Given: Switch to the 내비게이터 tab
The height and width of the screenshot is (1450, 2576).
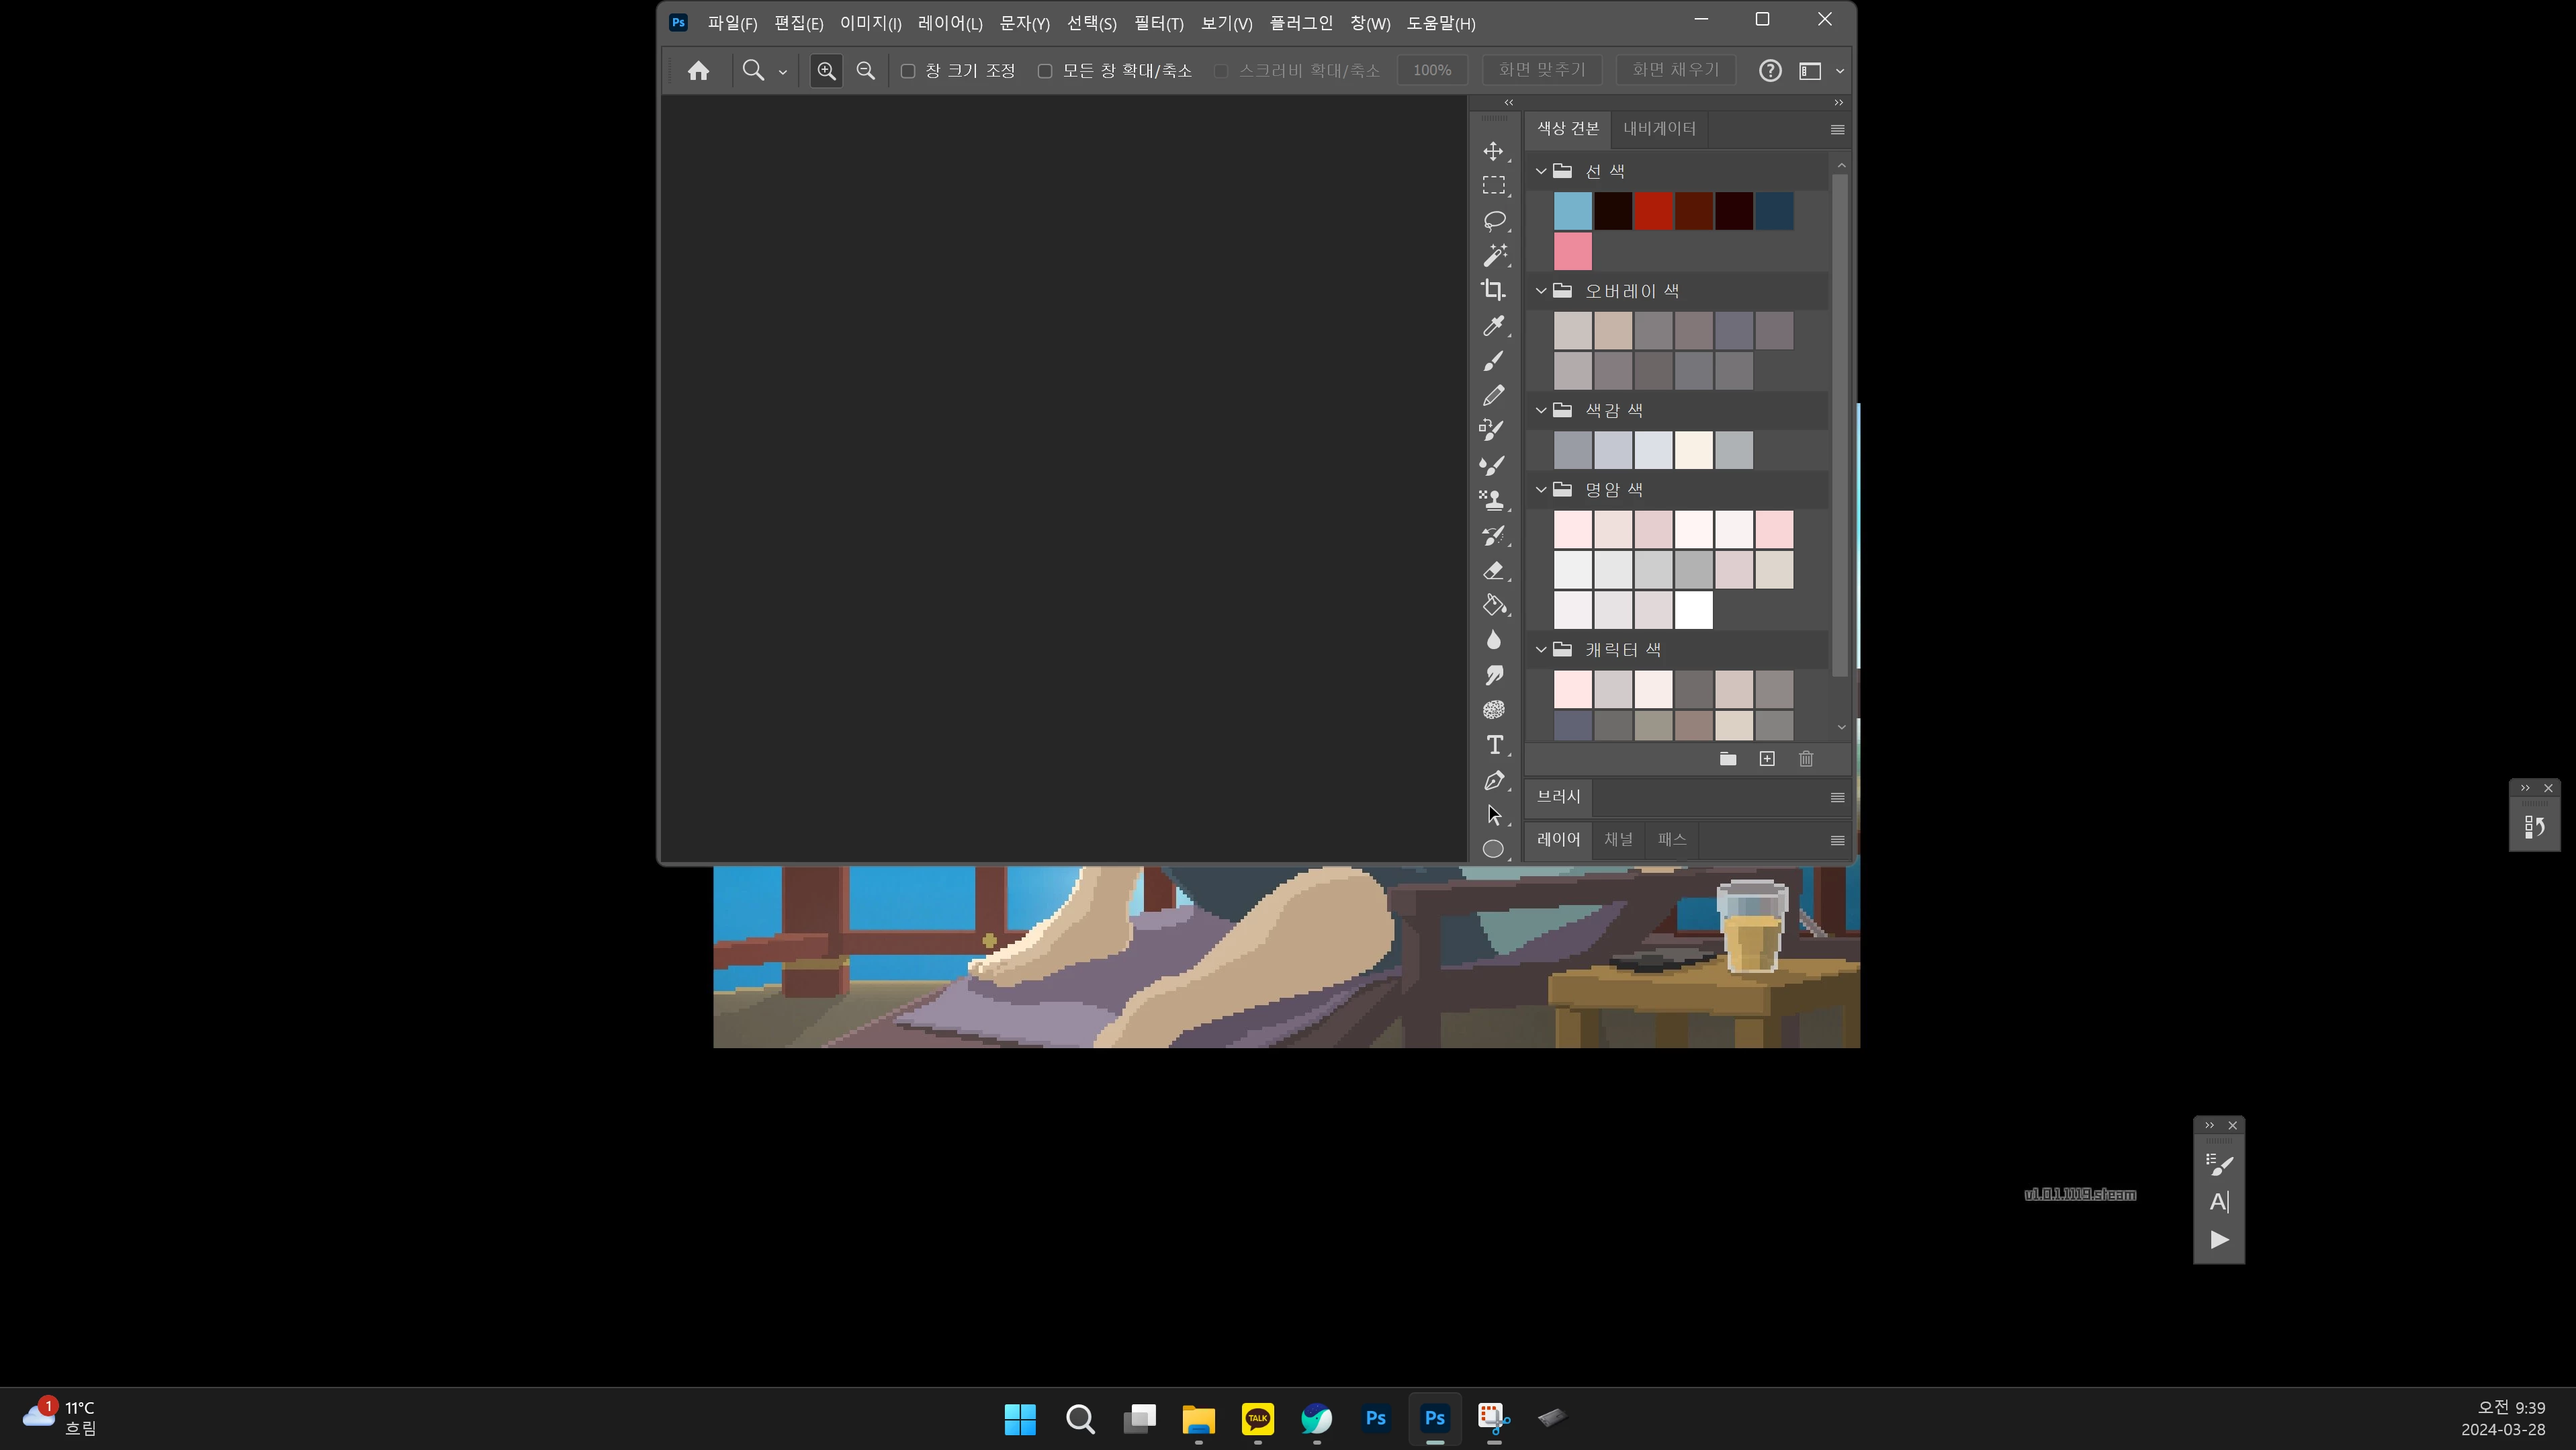Looking at the screenshot, I should click(1659, 129).
